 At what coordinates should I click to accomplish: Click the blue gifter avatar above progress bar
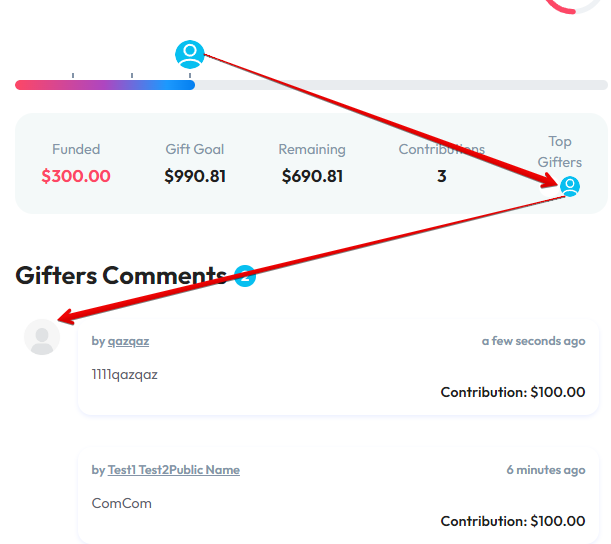[190, 55]
